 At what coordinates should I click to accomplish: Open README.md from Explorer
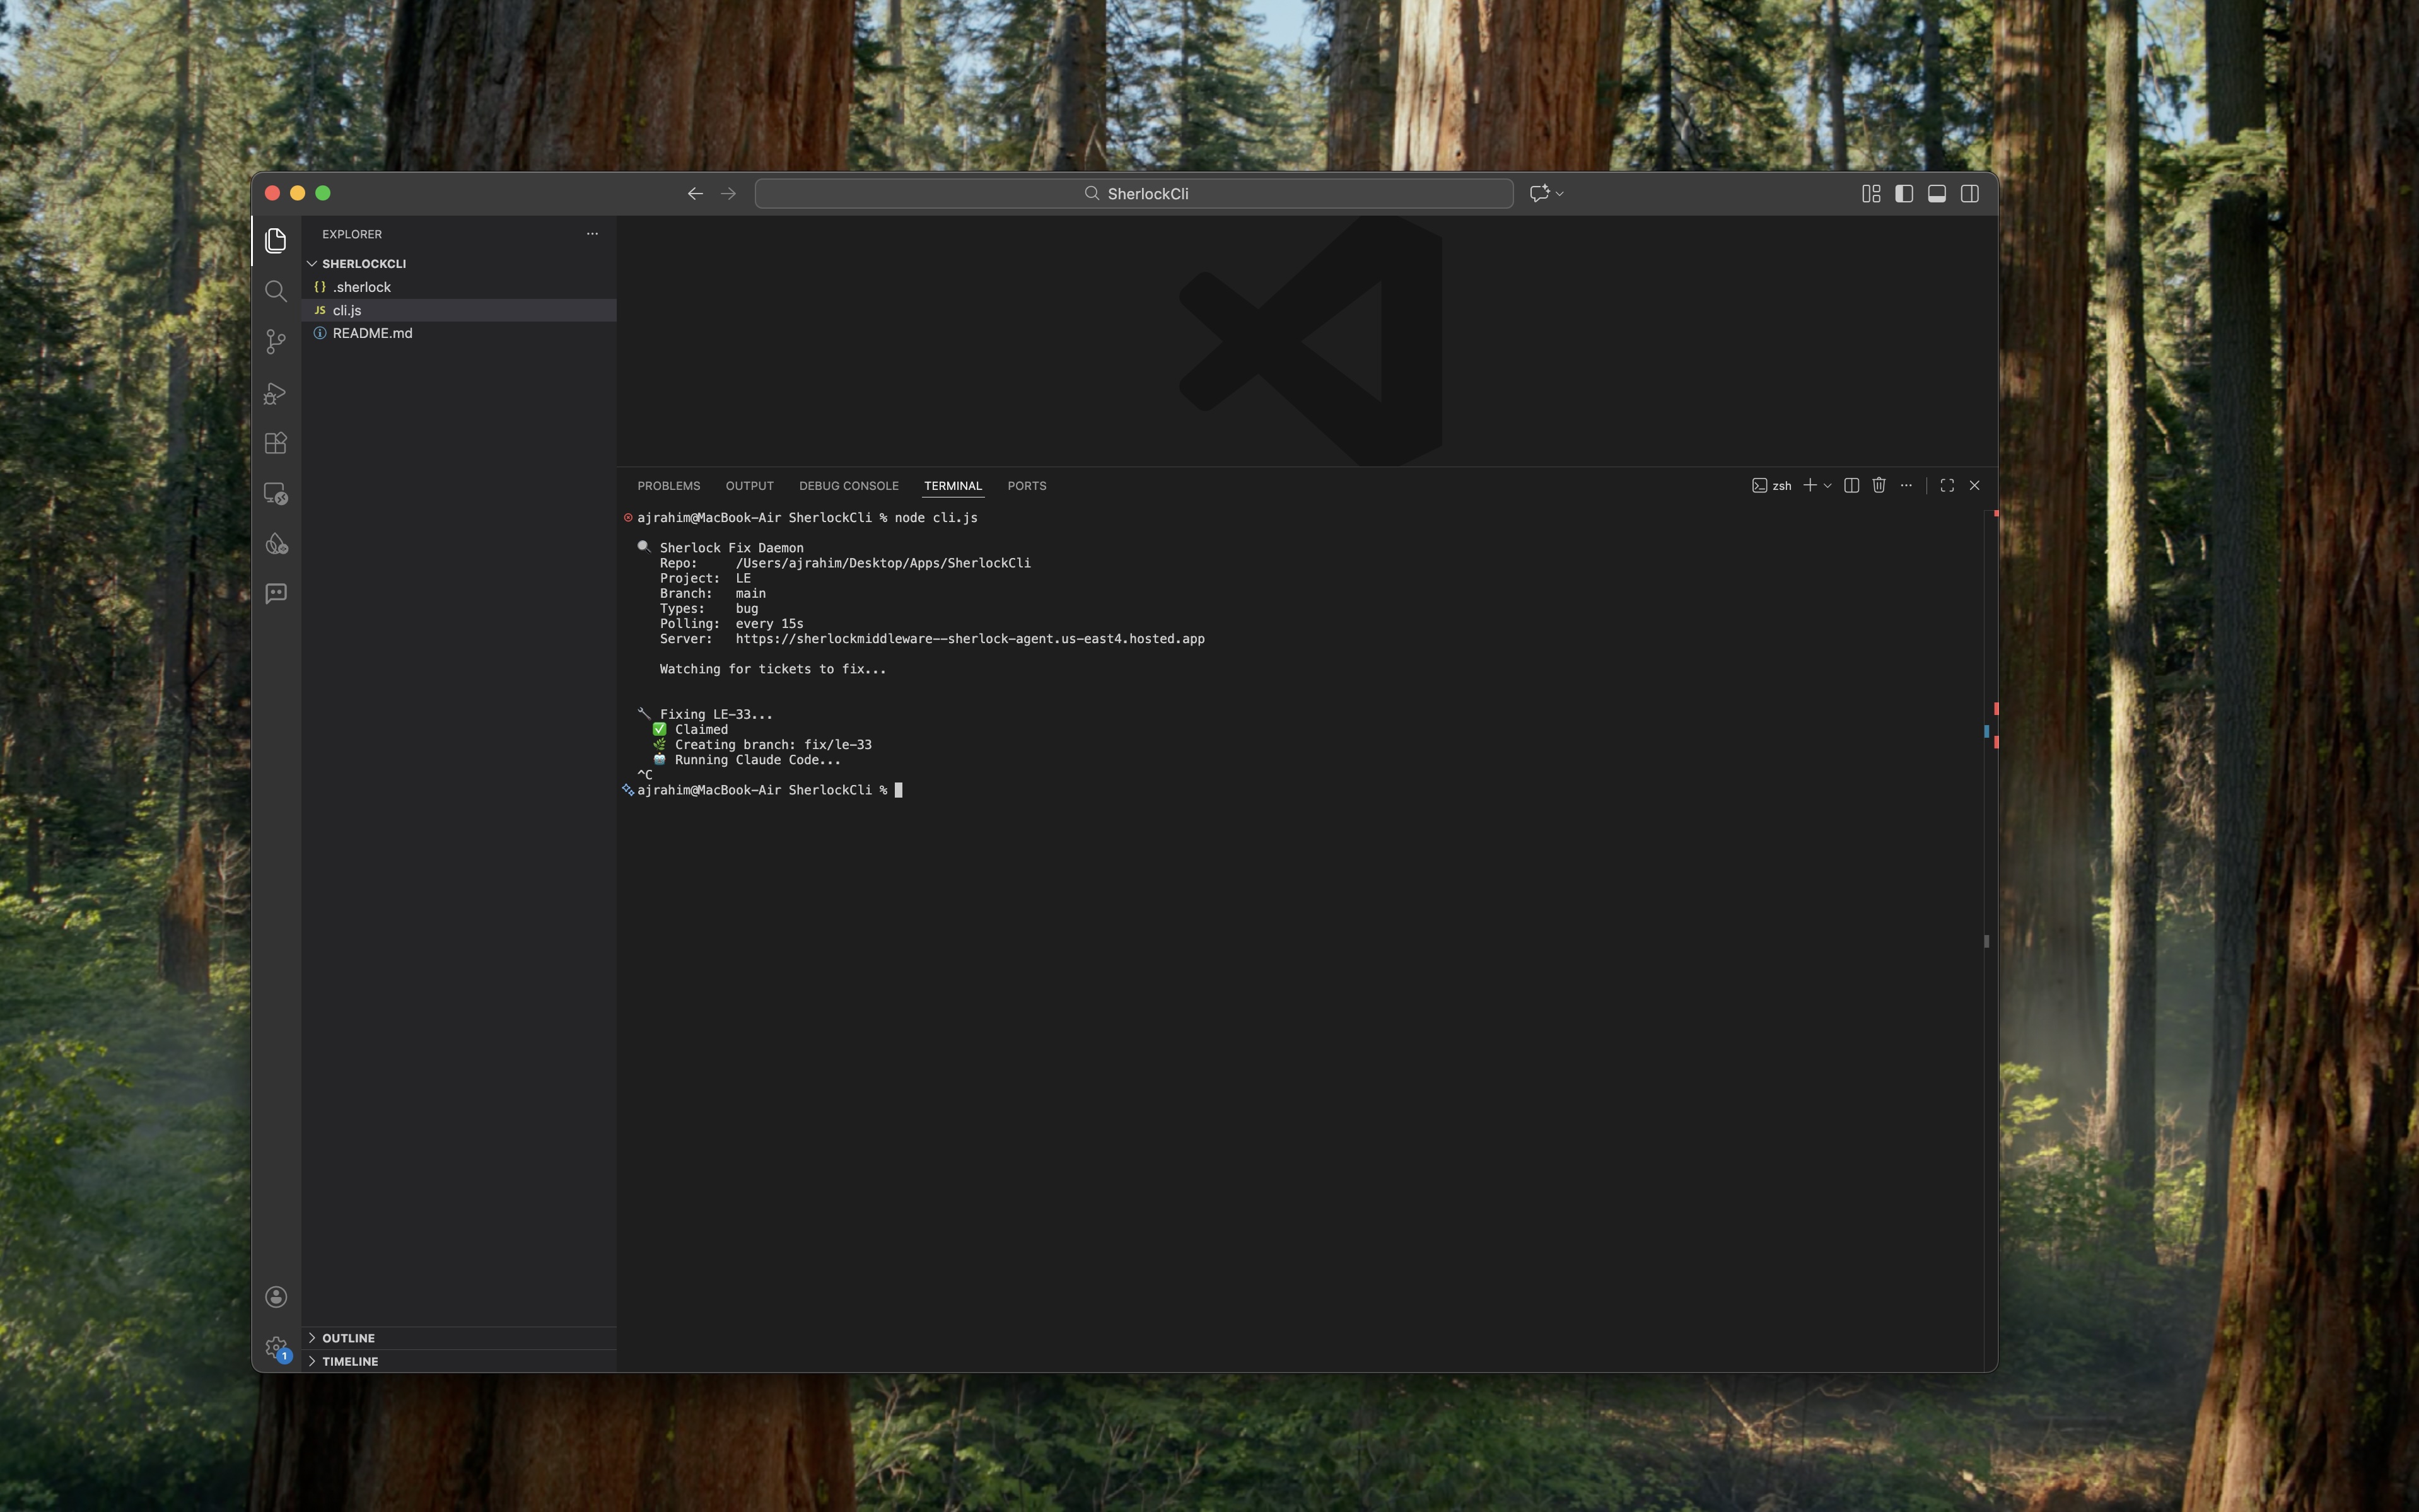tap(372, 333)
